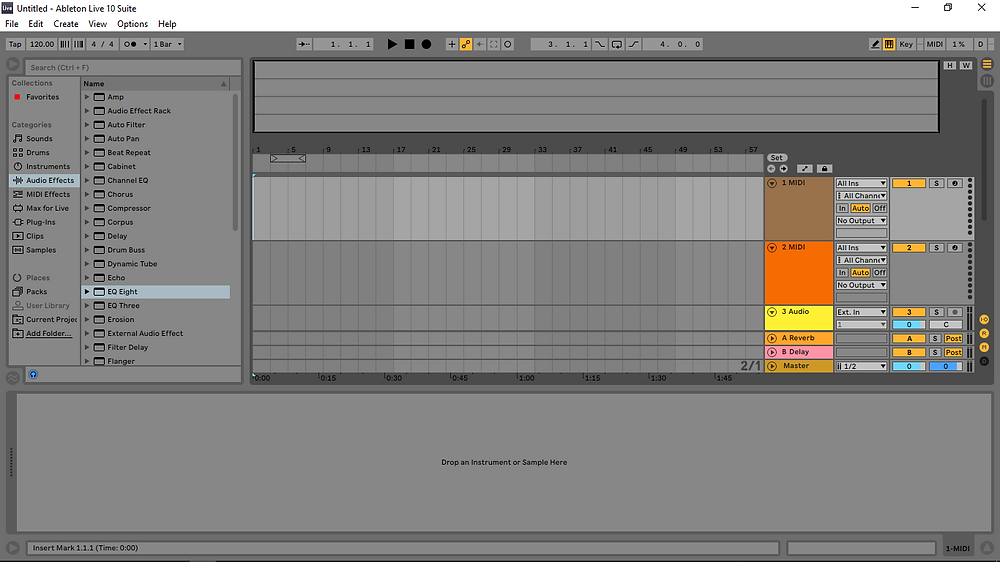Toggle the browser preview headphone icon
Screen dimensions: 1000x562
pos(33,374)
